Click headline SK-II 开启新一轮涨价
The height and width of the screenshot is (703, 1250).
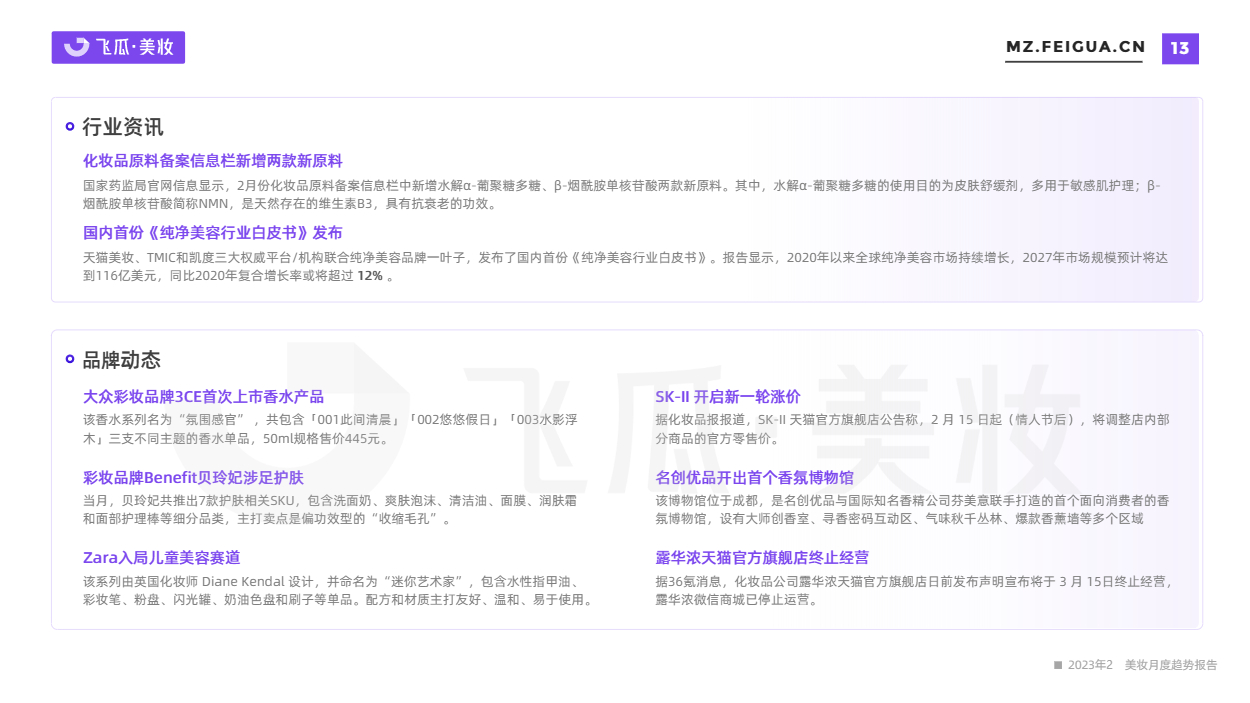tap(728, 397)
